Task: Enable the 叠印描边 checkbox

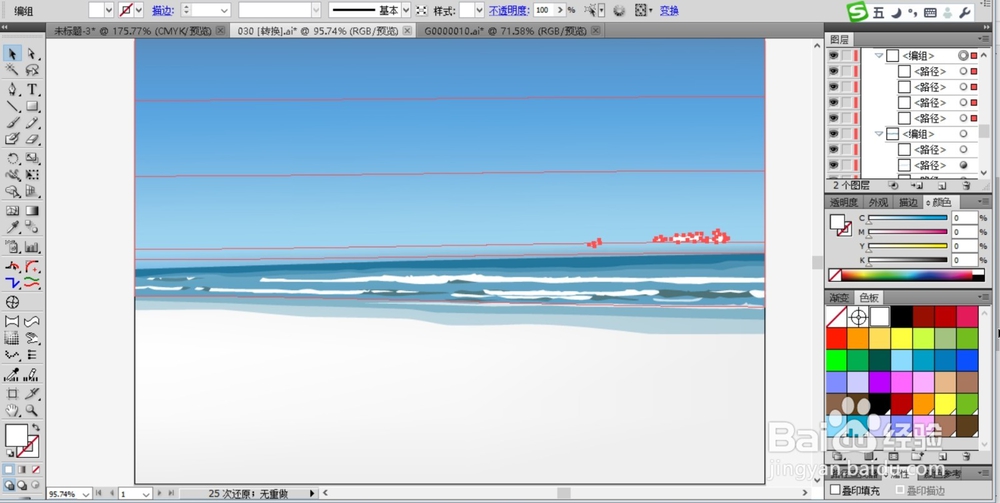Action: (900, 490)
